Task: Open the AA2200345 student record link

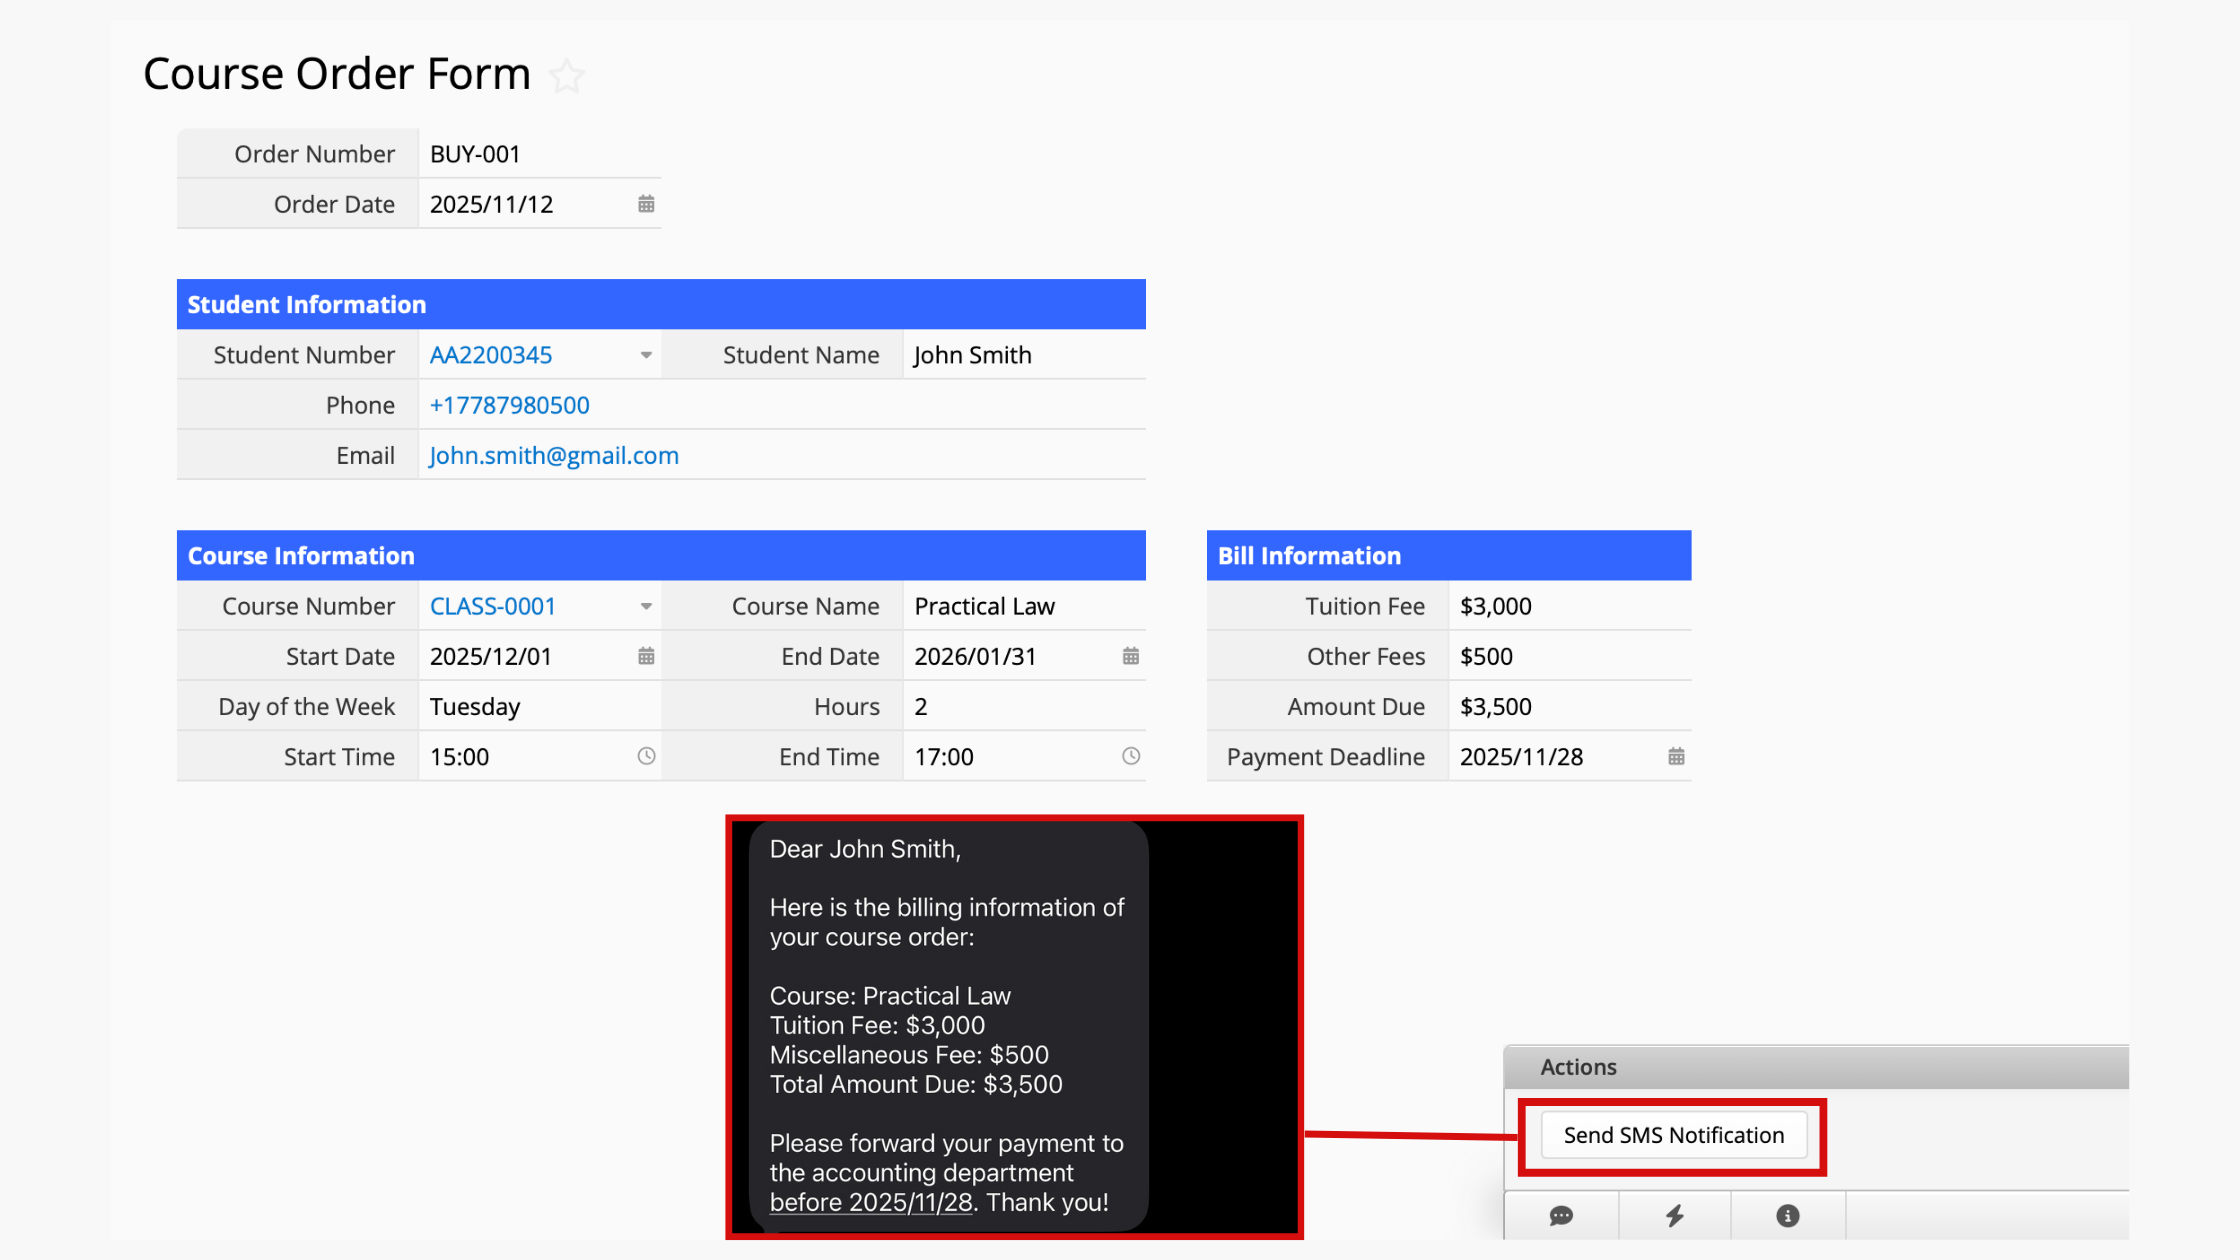Action: pyautogui.click(x=491, y=355)
